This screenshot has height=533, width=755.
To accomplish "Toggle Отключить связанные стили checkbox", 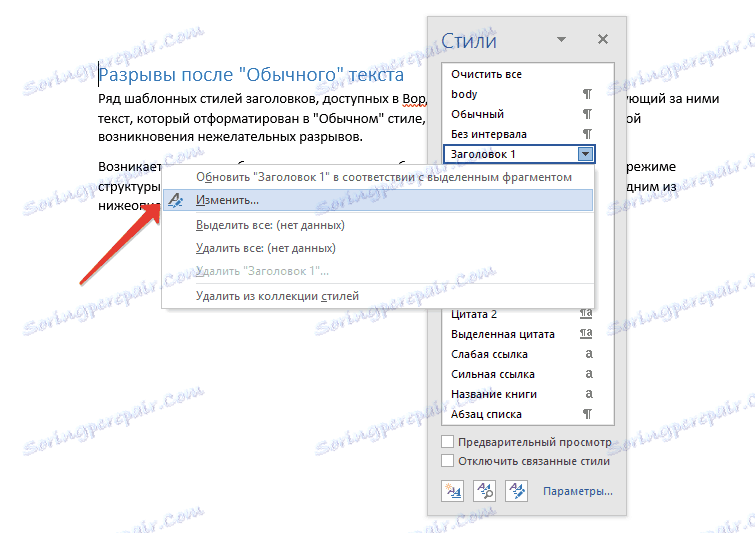I will point(447,461).
